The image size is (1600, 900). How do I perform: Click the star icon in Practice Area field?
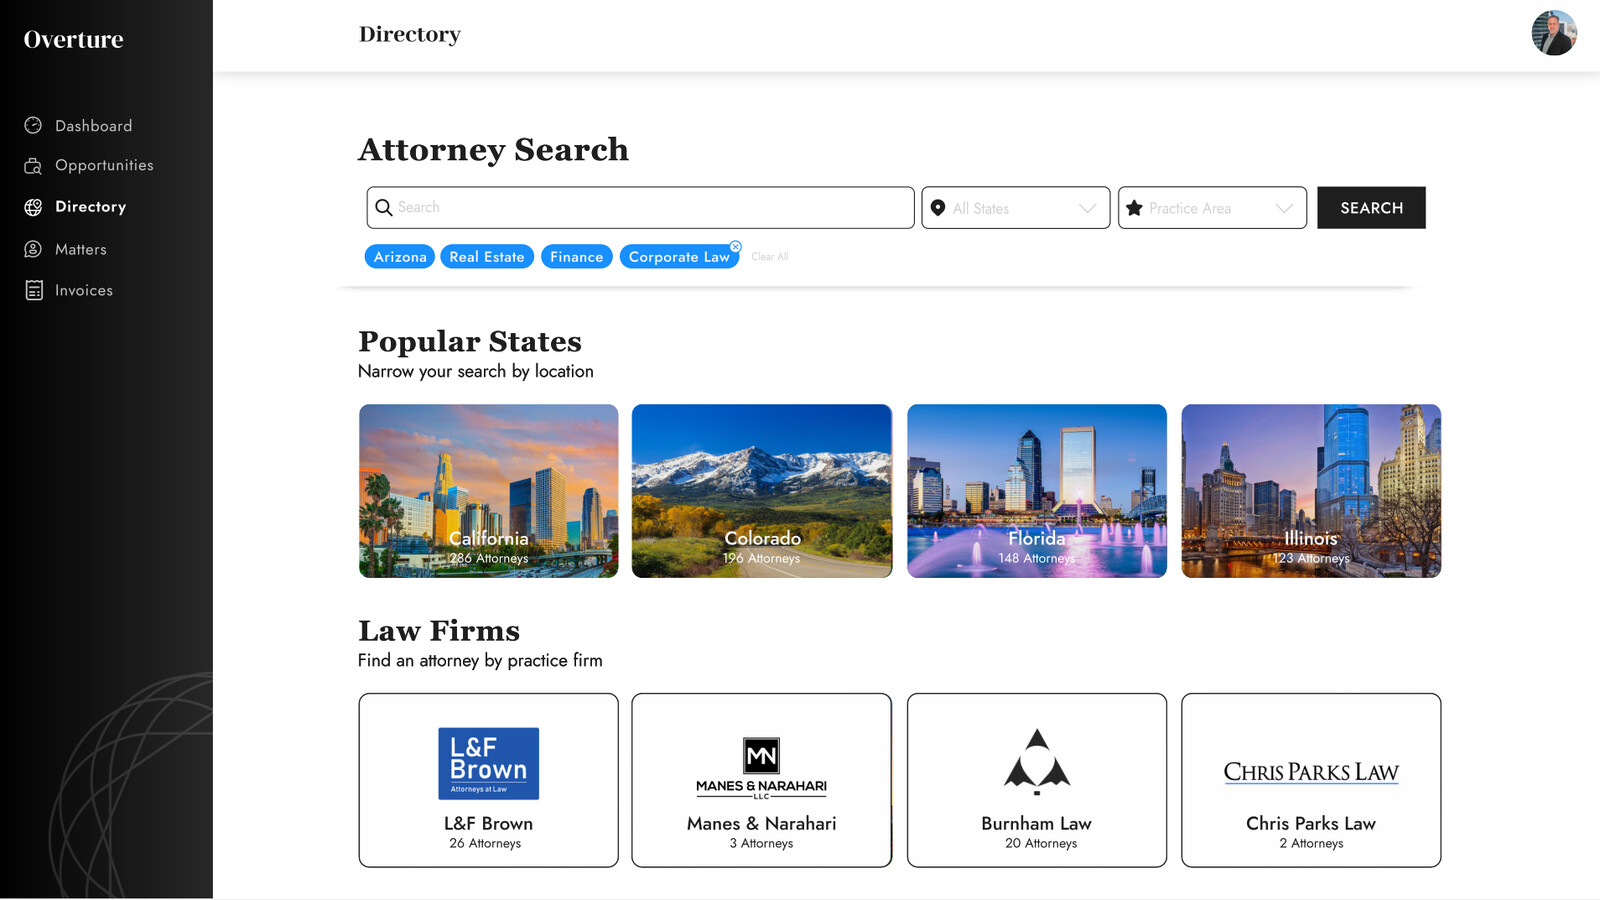pyautogui.click(x=1134, y=208)
